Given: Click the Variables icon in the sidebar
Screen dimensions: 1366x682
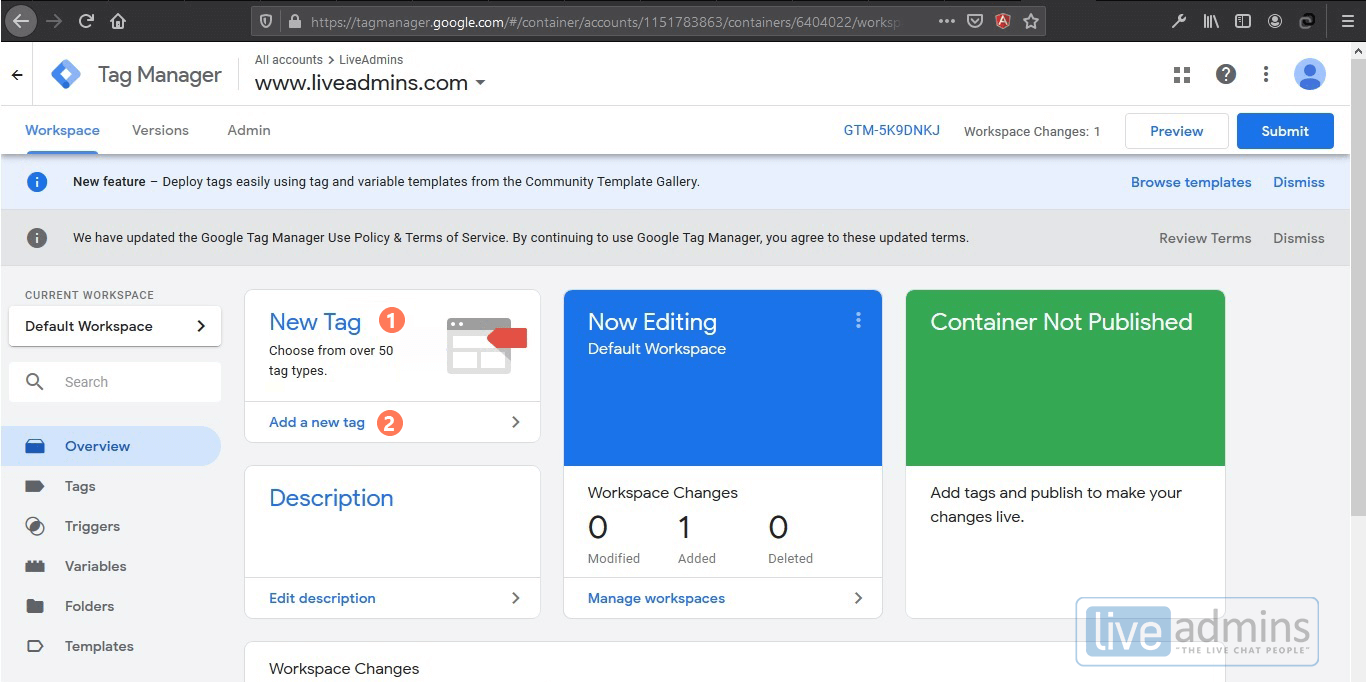Looking at the screenshot, I should point(35,566).
